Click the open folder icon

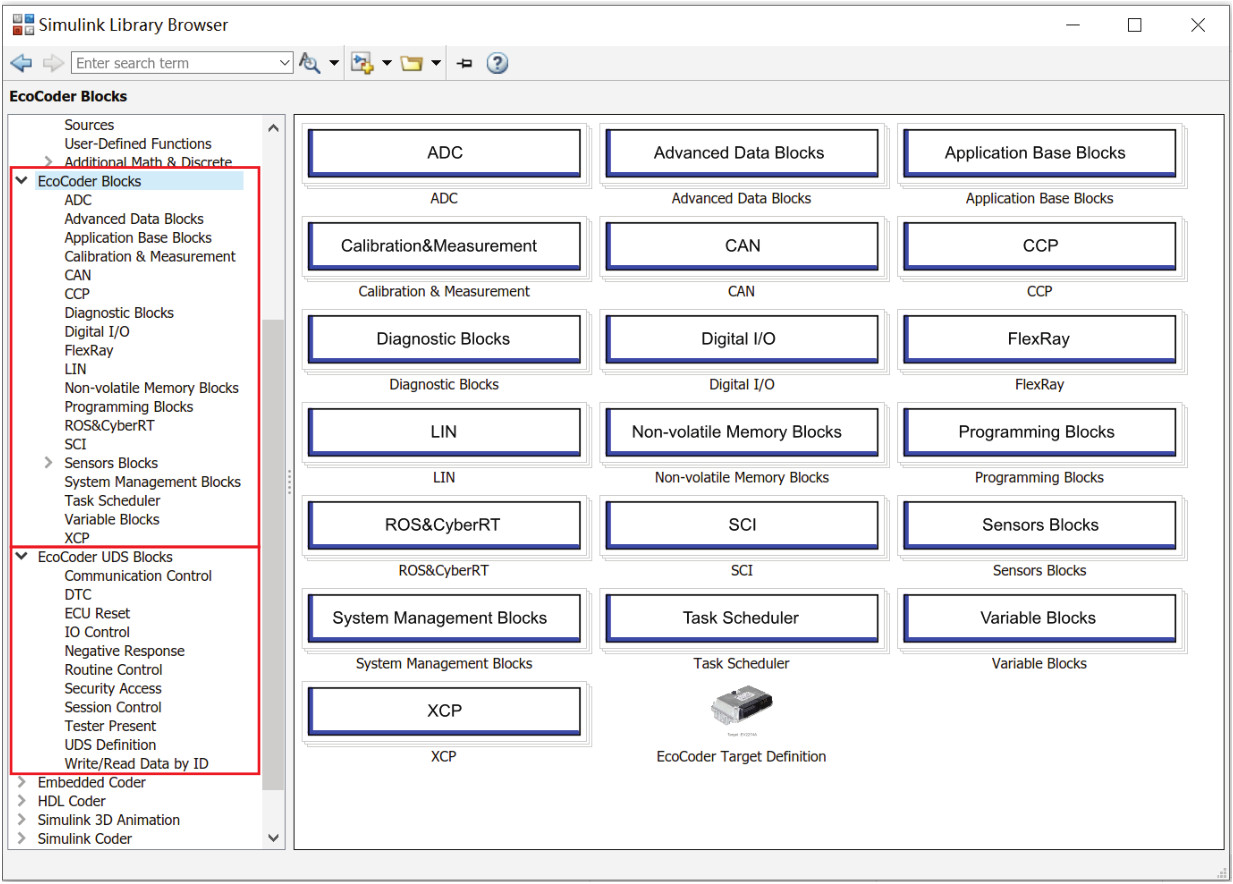point(411,63)
